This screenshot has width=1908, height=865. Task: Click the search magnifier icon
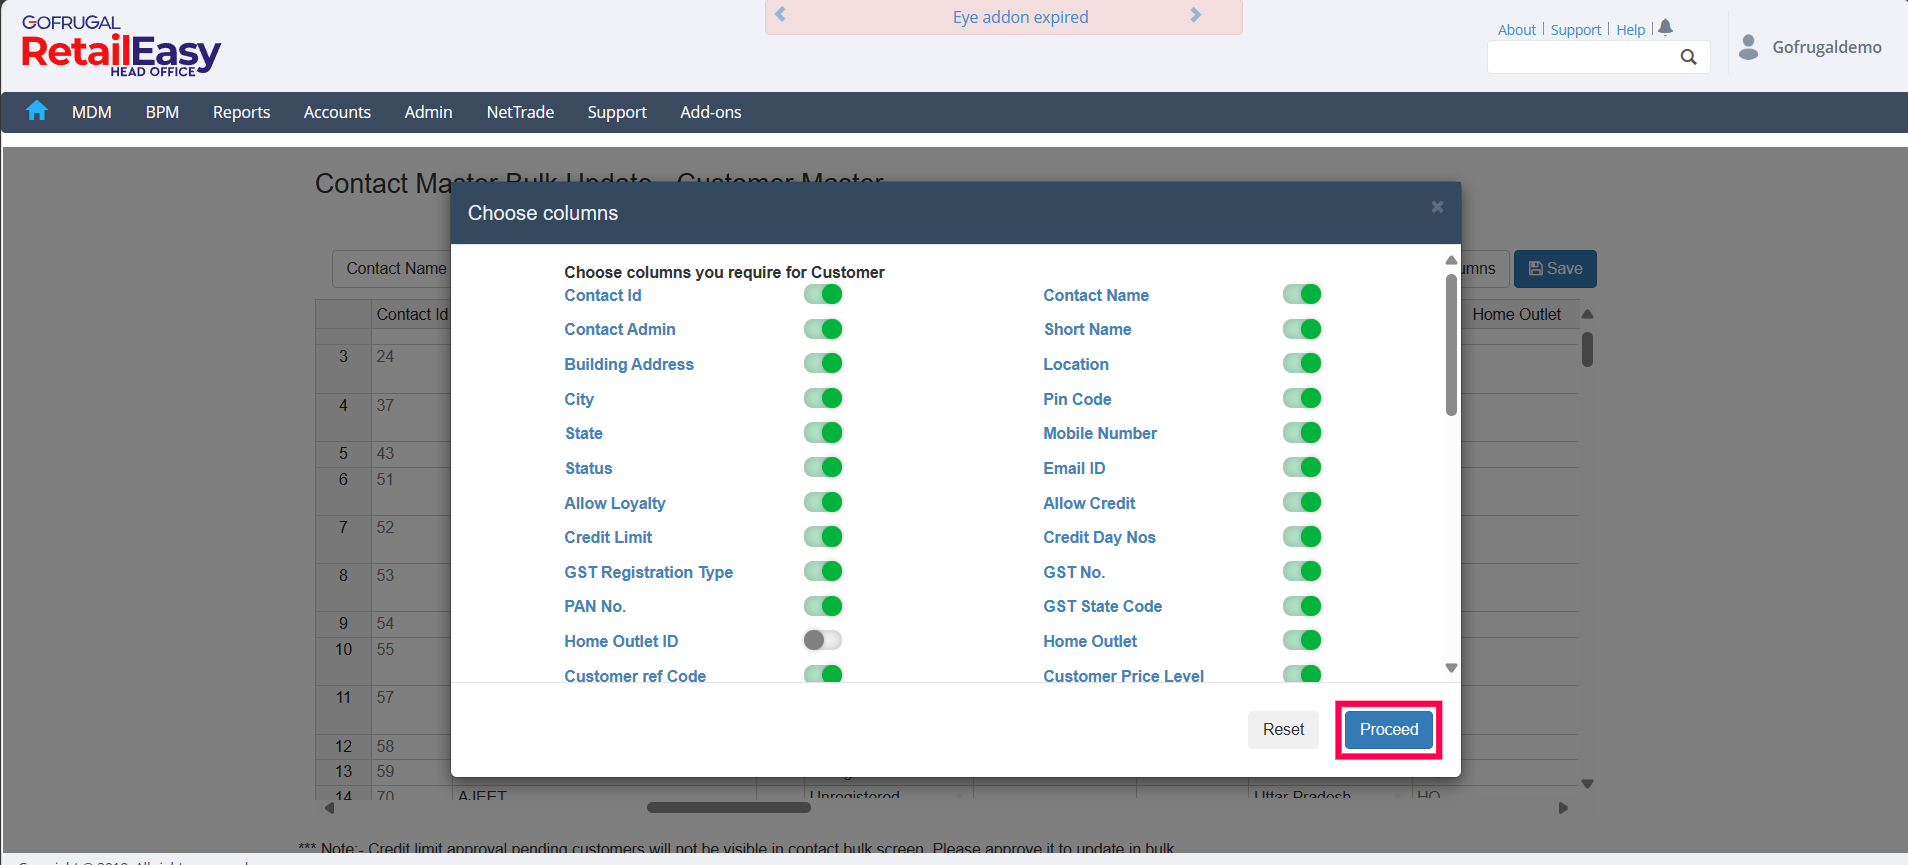pyautogui.click(x=1689, y=57)
